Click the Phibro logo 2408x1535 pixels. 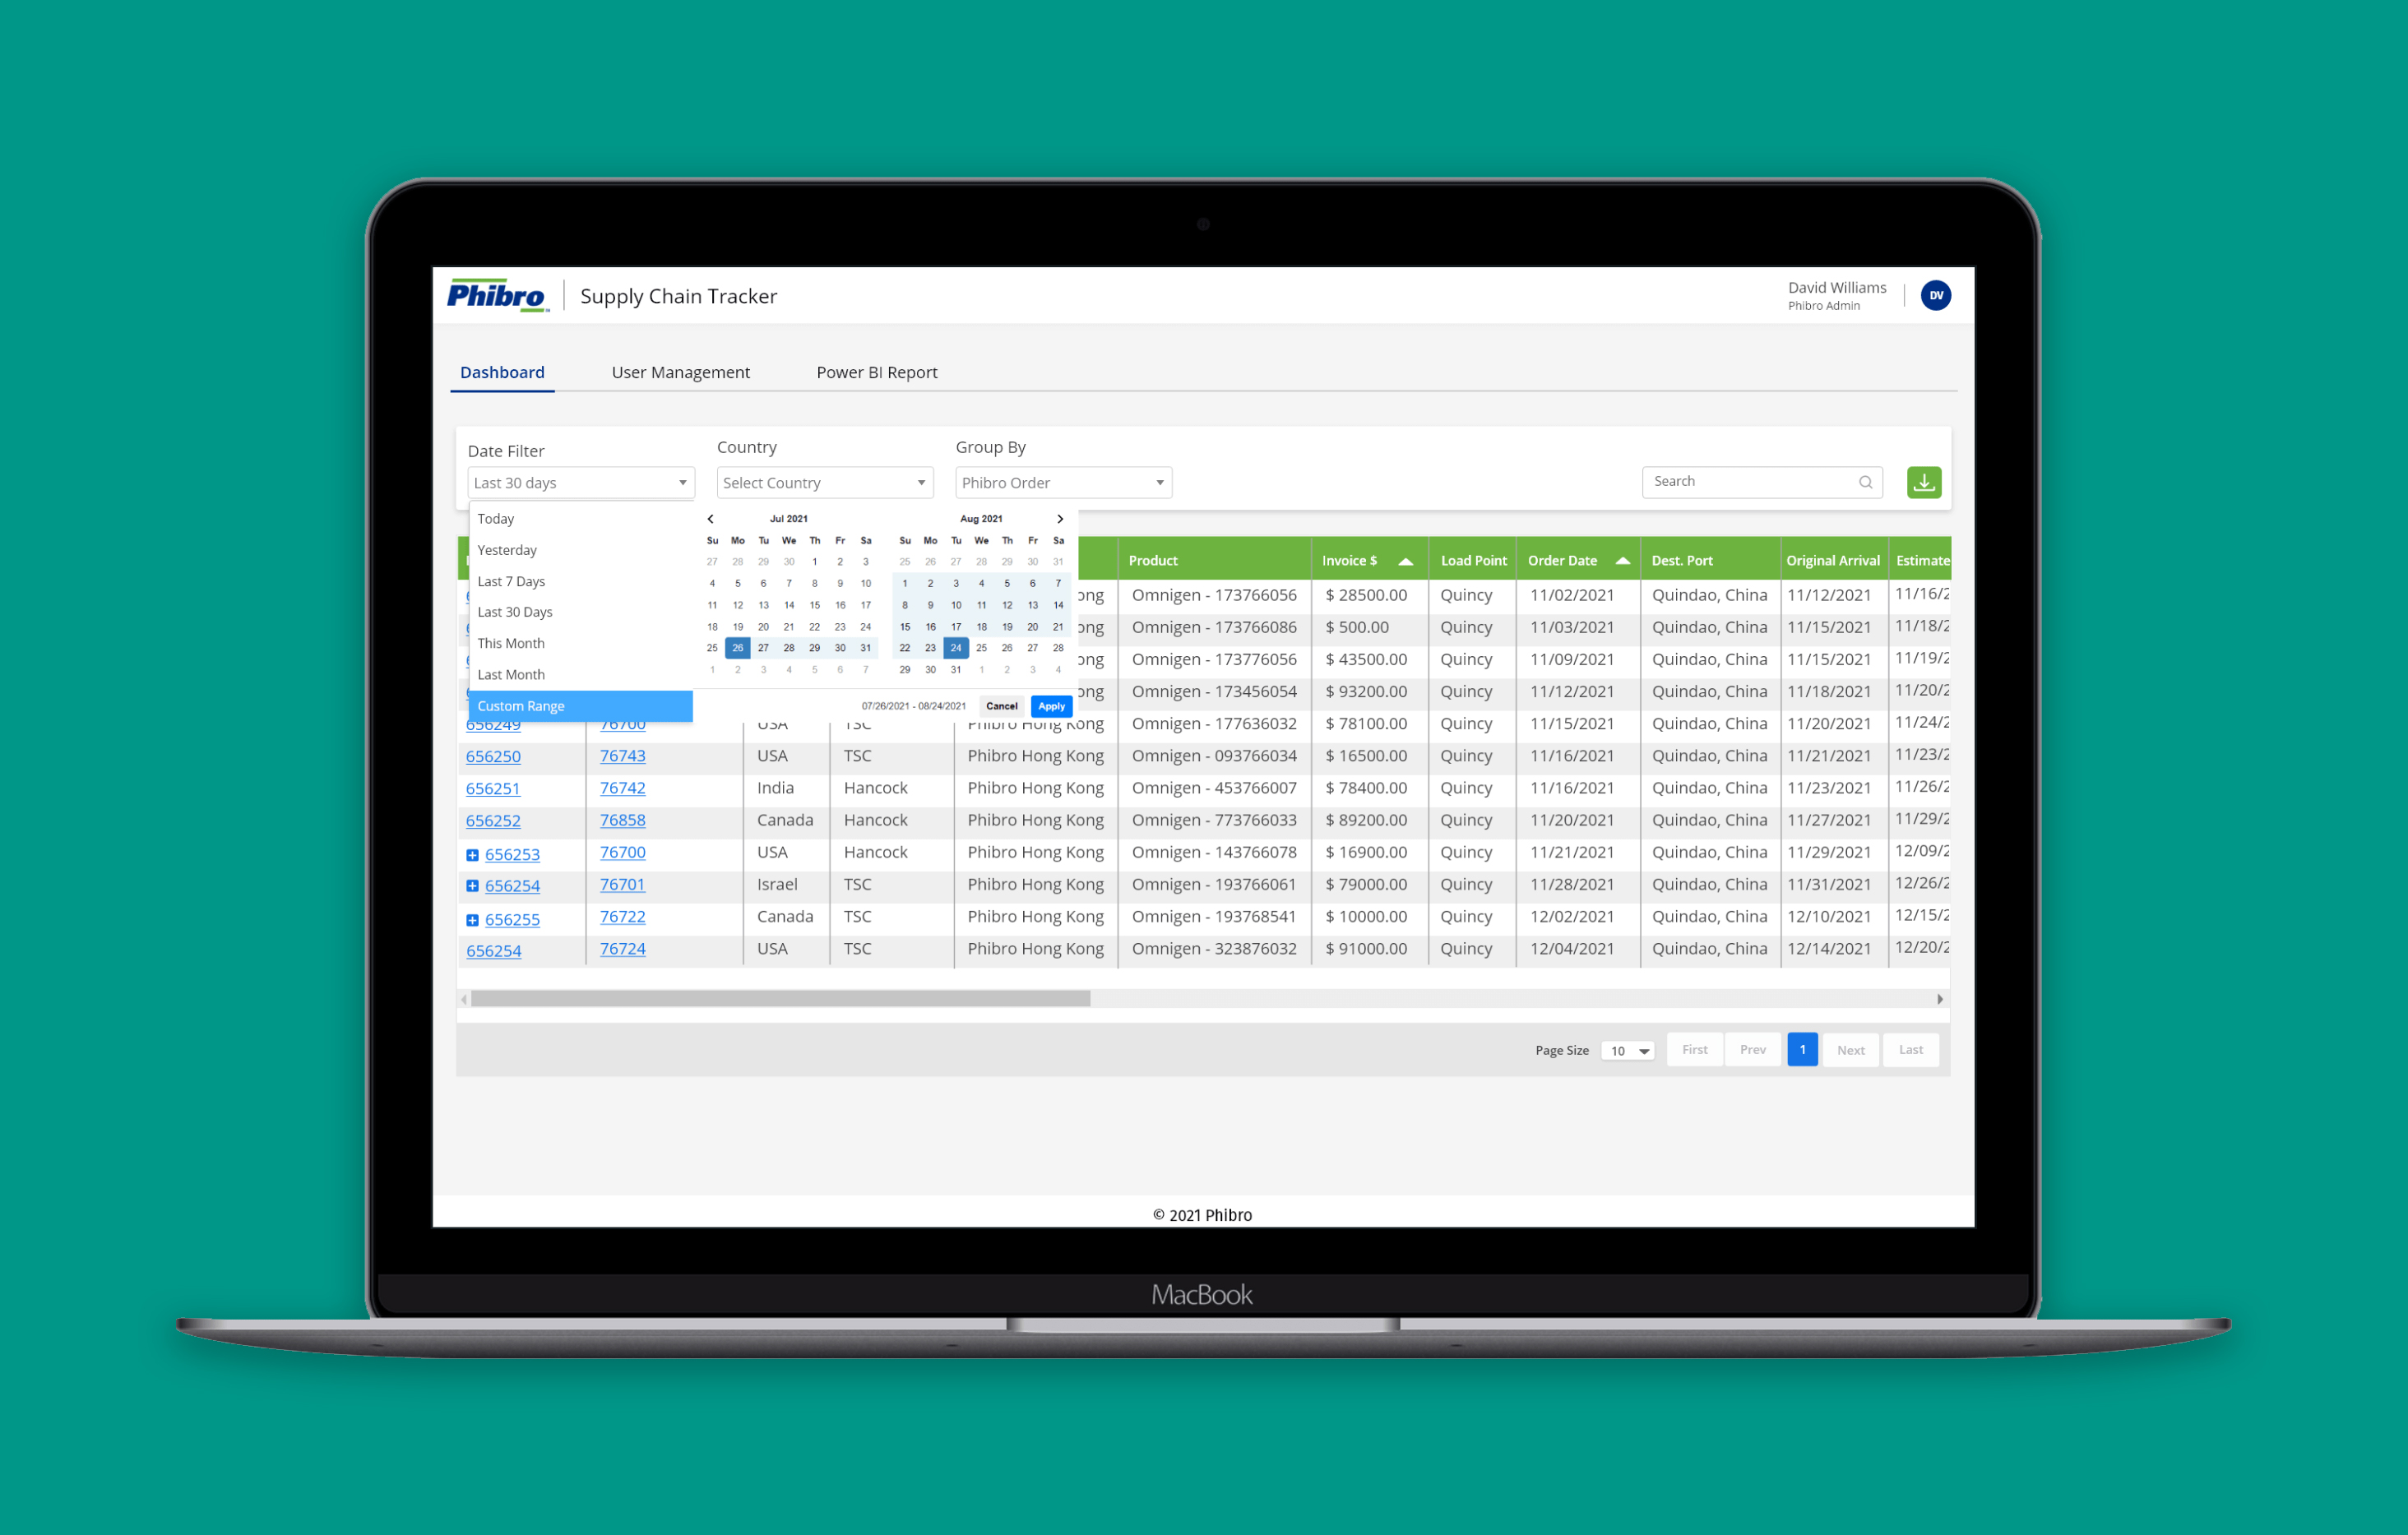[x=497, y=295]
